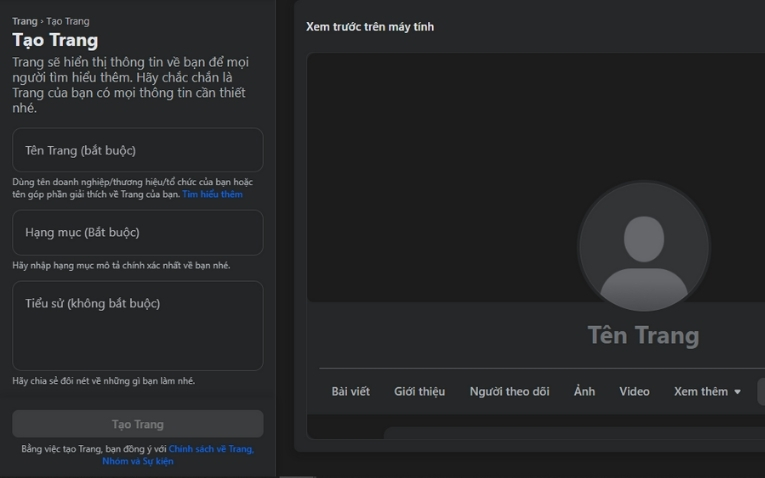Go back via Trang breadcrumb link
Screen dimensions: 765x478
[x=24, y=21]
